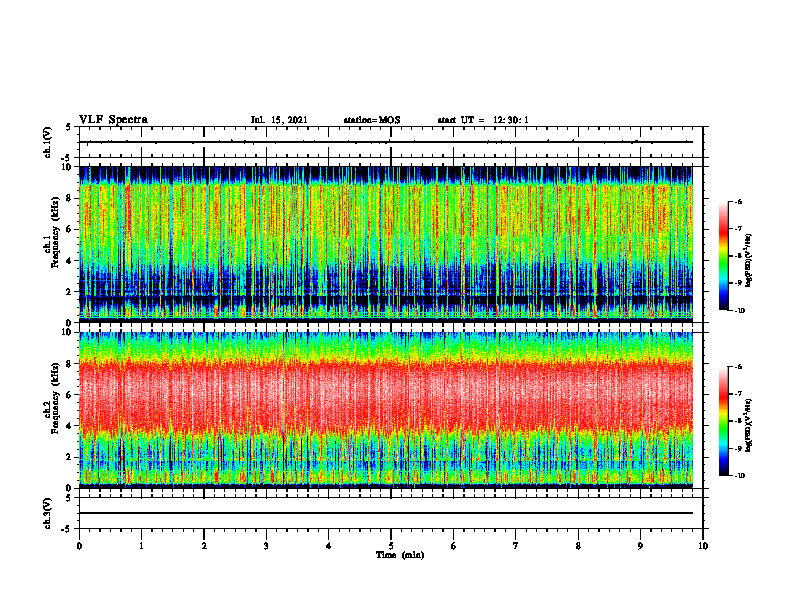Click the red 4–8 kHz band in ch.2 spectrogram
The height and width of the screenshot is (612, 792).
[386, 395]
